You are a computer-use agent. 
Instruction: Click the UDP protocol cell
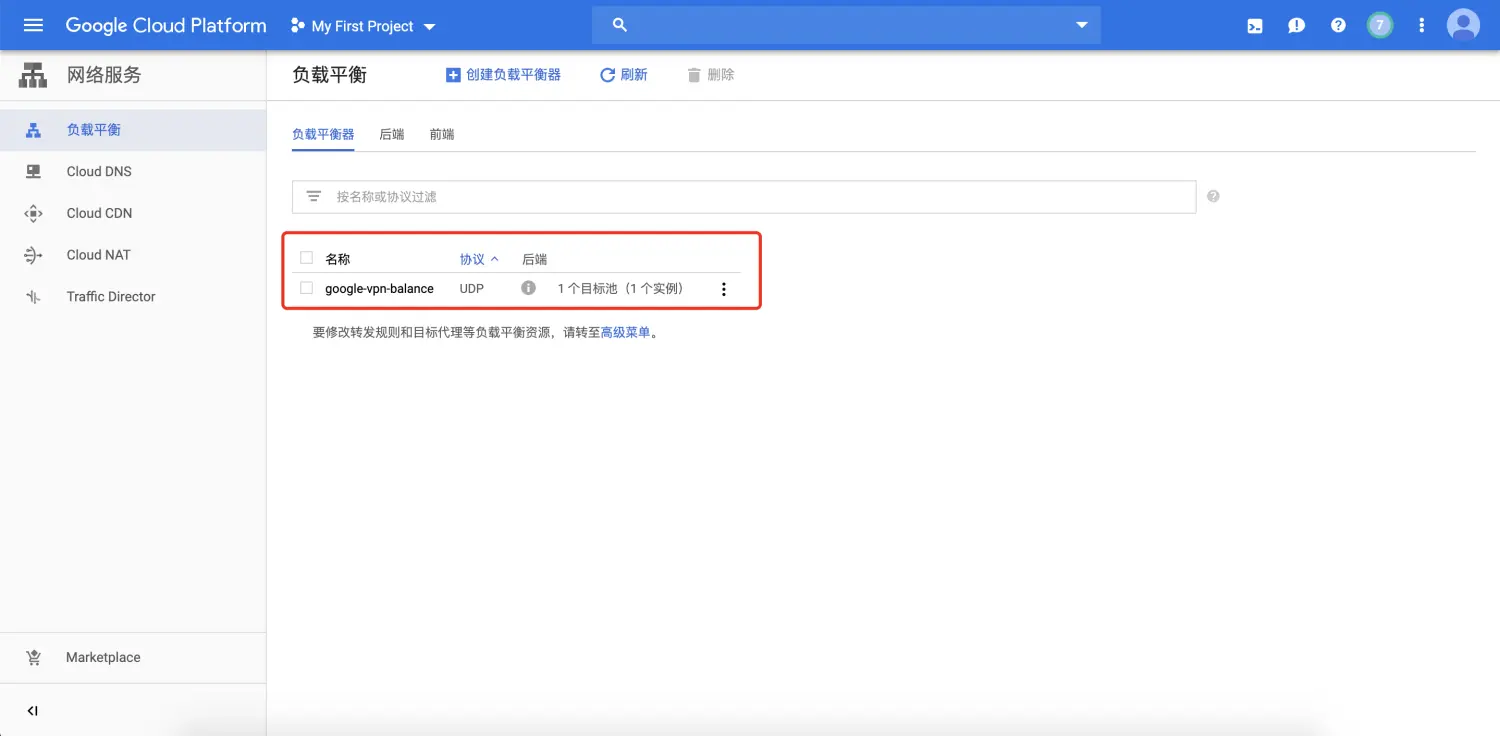tap(472, 289)
